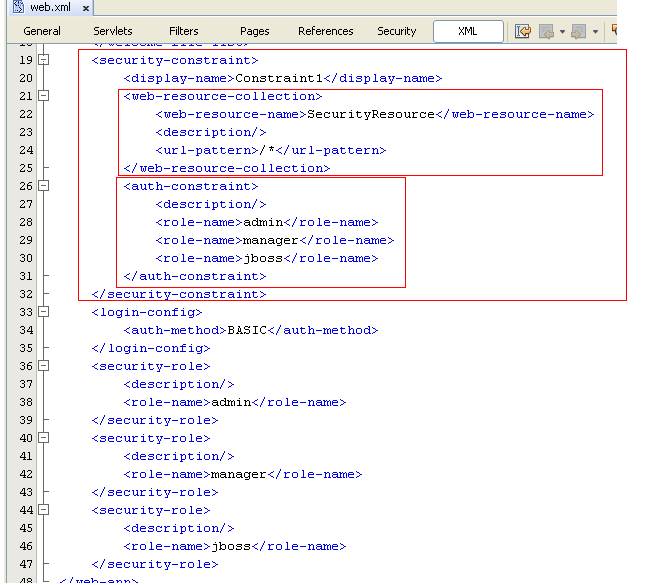Open the Back history dropdown arrow
The width and height of the screenshot is (653, 585).
[562, 32]
